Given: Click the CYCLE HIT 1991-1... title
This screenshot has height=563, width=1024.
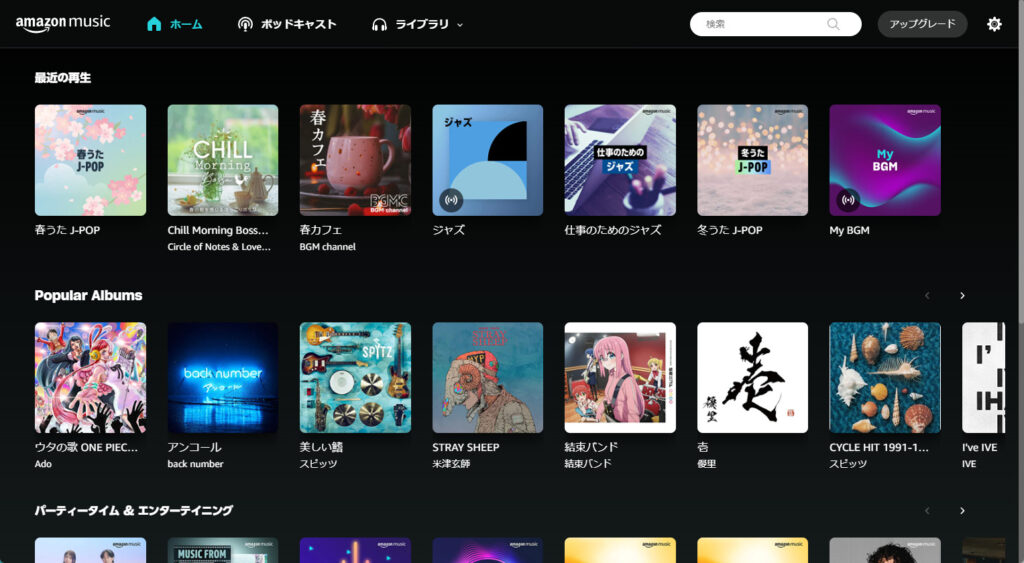Looking at the screenshot, I should click(x=879, y=447).
